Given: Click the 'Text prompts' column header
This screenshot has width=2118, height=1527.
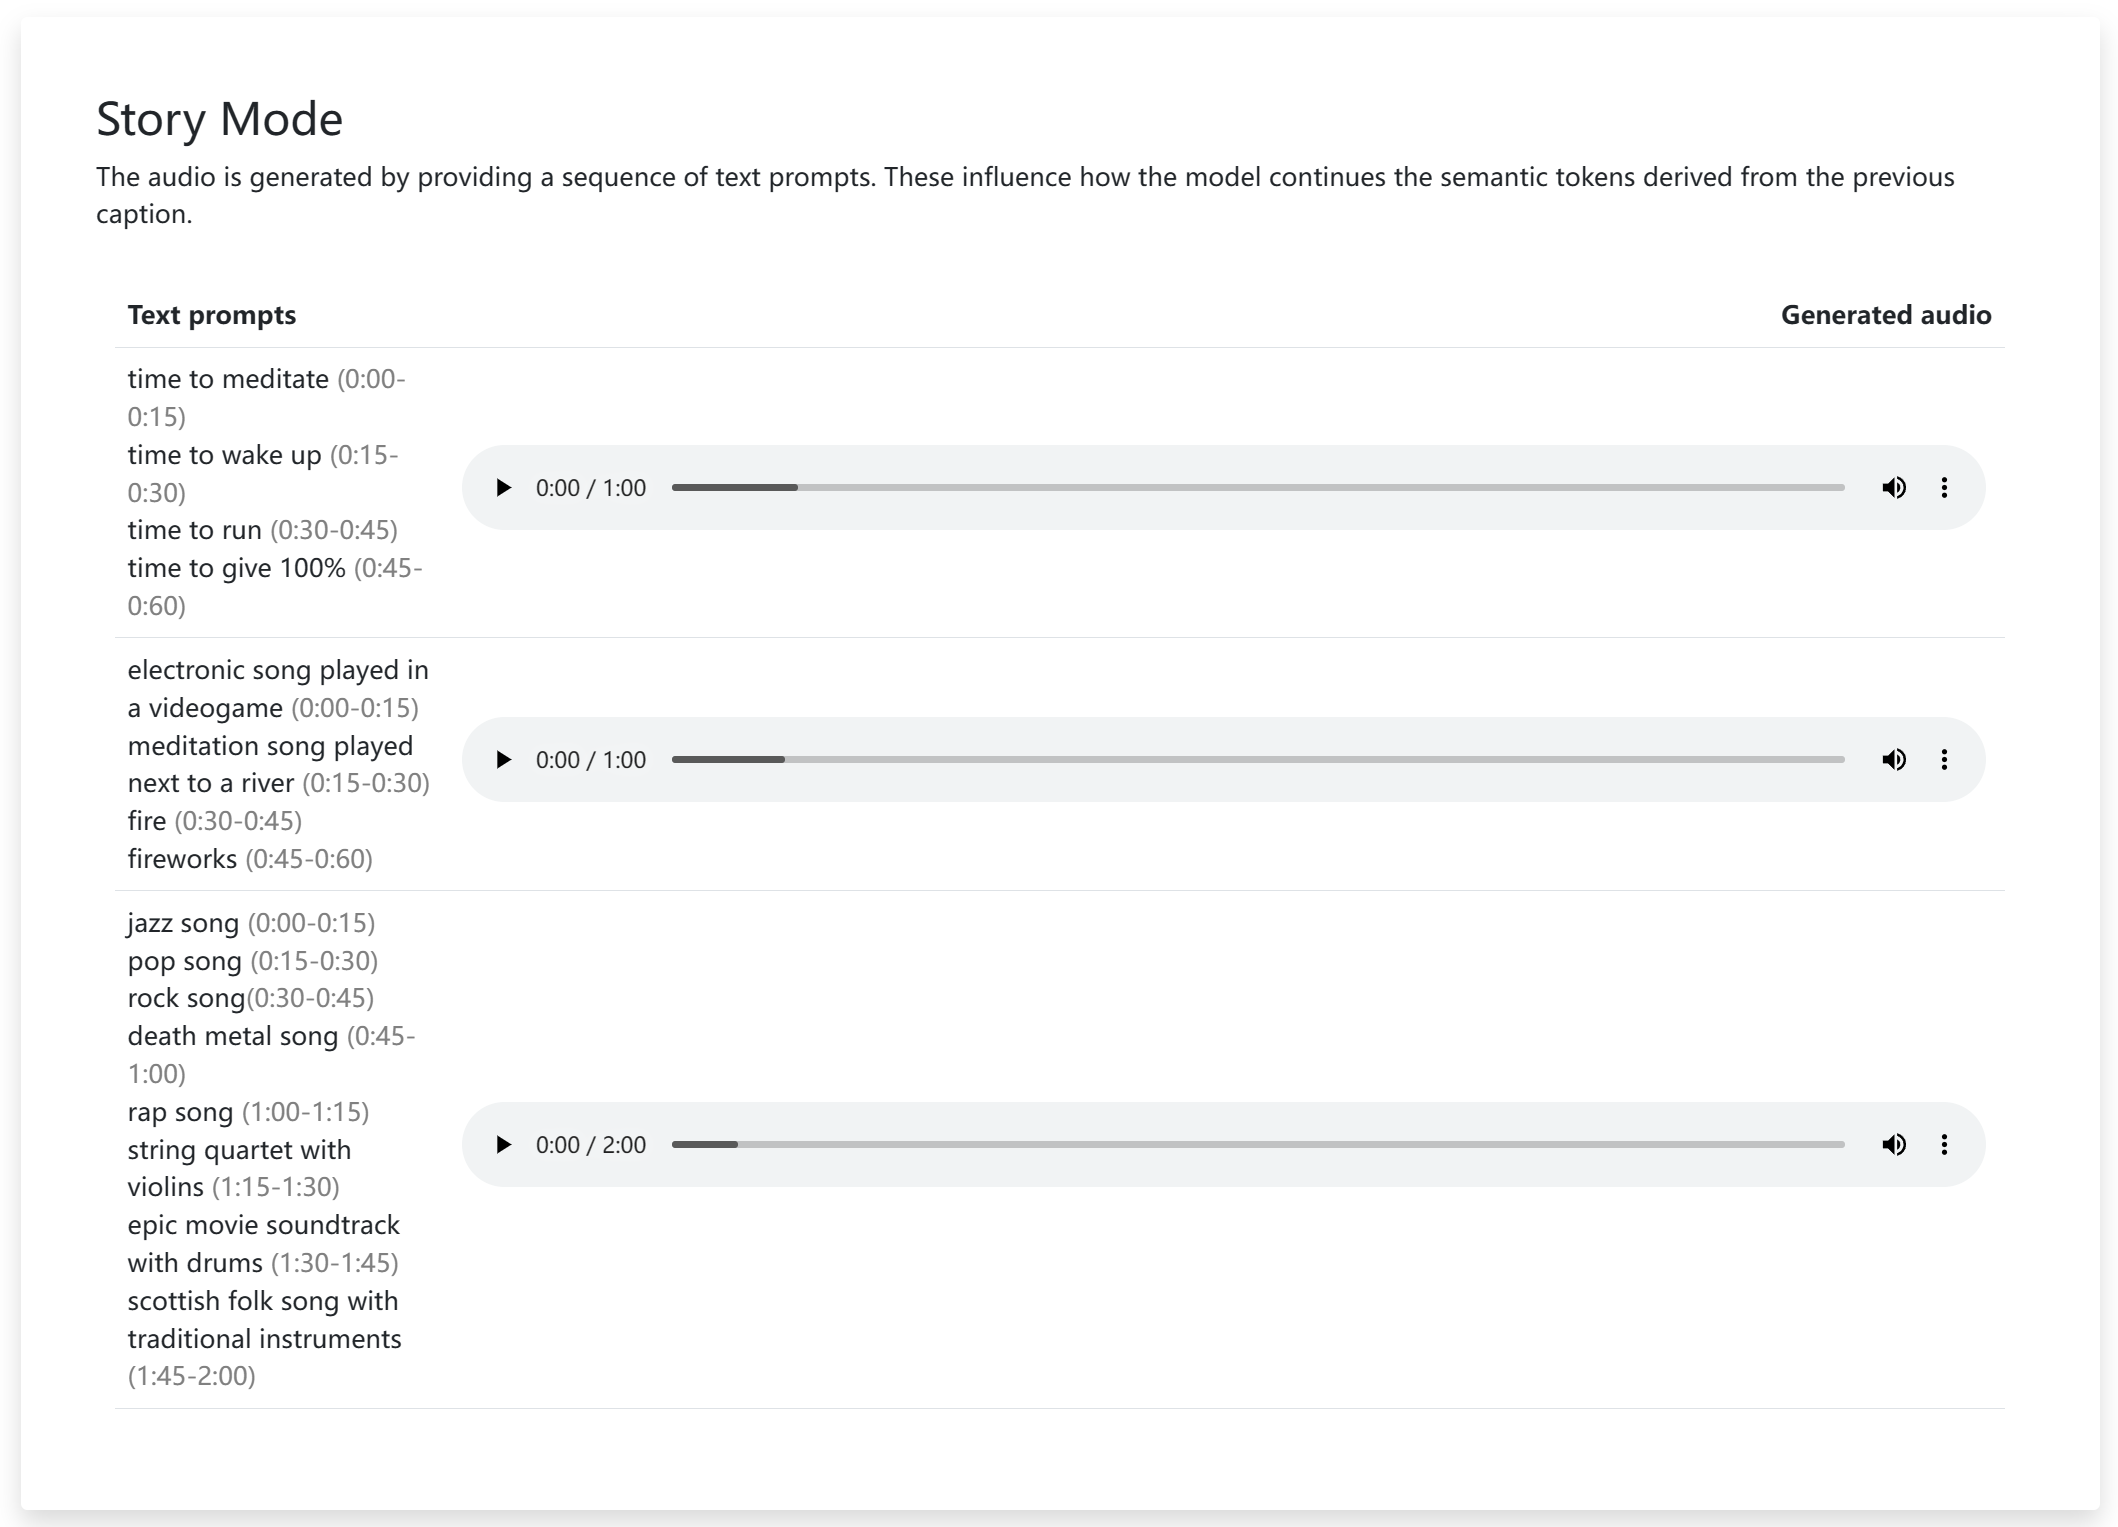Looking at the screenshot, I should point(211,315).
